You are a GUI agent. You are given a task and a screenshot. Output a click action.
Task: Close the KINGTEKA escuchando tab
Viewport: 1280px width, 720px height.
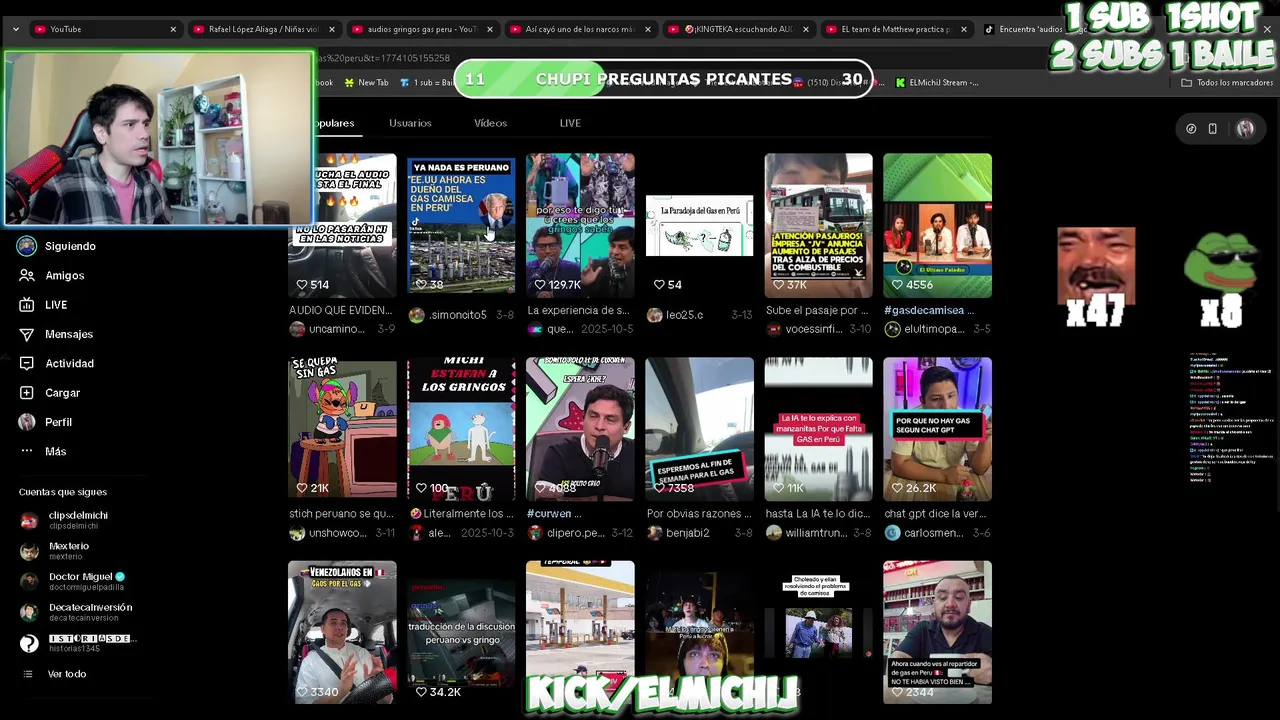(806, 29)
